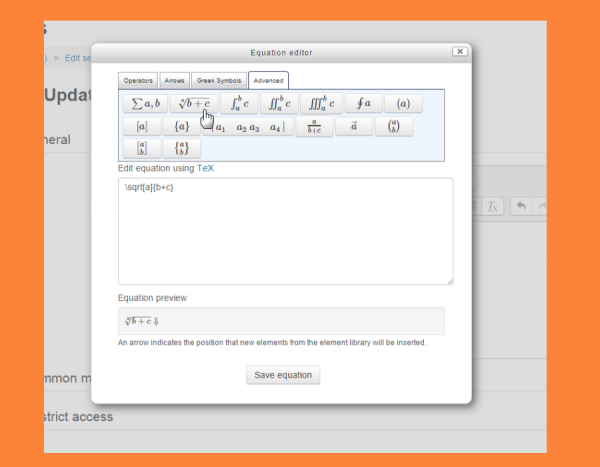Click the nth root b+c button
This screenshot has width=600, height=467.
[193, 103]
